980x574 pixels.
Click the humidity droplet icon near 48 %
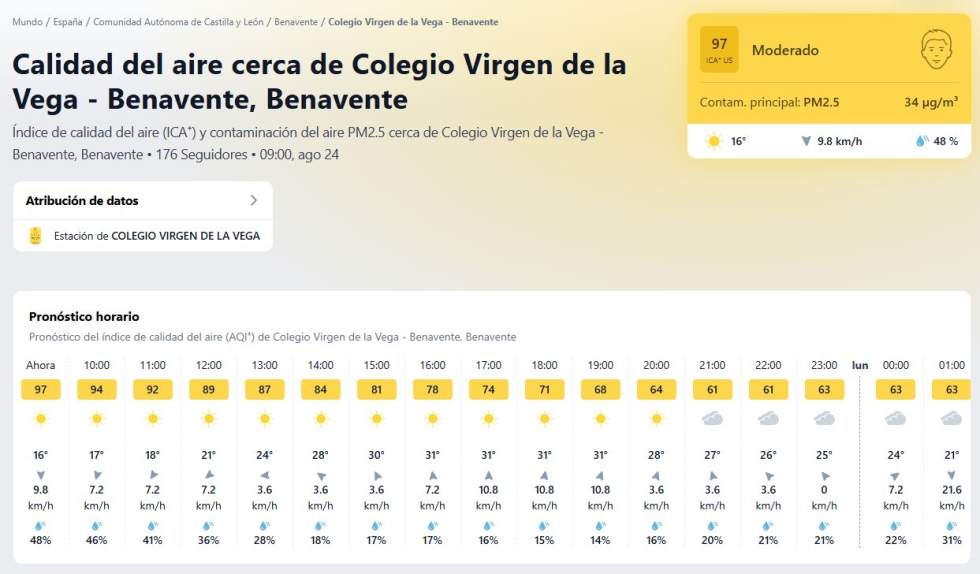point(921,141)
